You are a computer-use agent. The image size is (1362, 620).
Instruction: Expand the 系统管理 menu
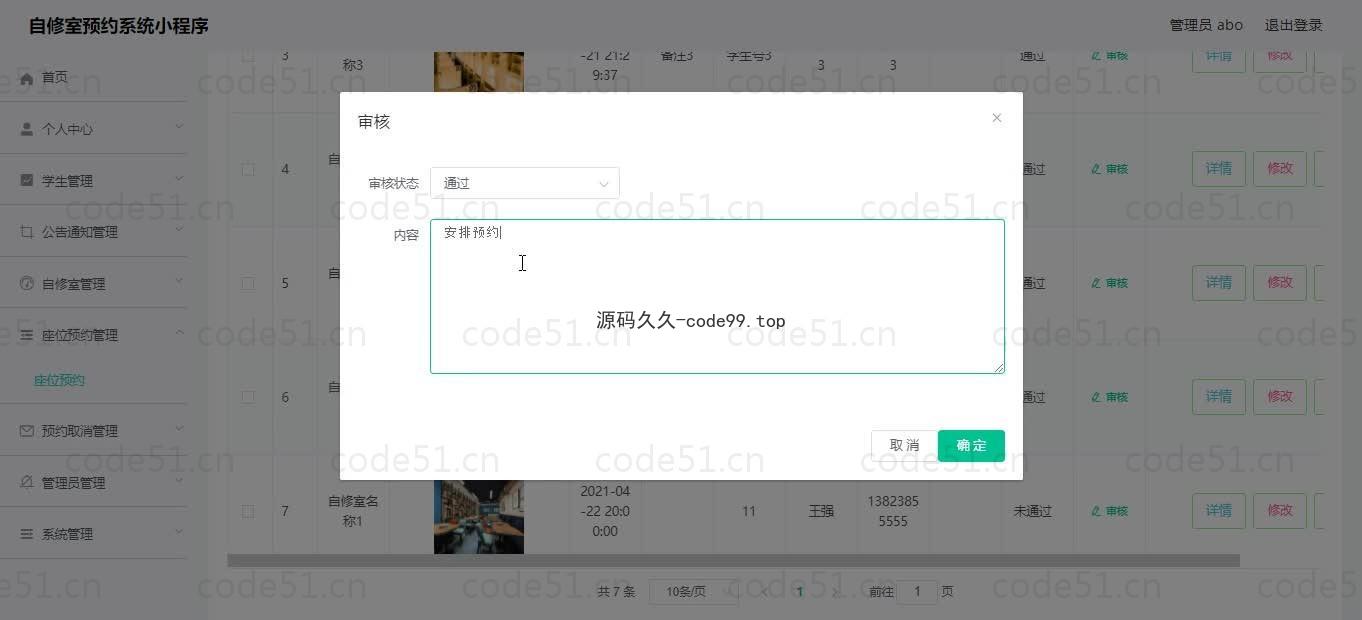pyautogui.click(x=94, y=533)
